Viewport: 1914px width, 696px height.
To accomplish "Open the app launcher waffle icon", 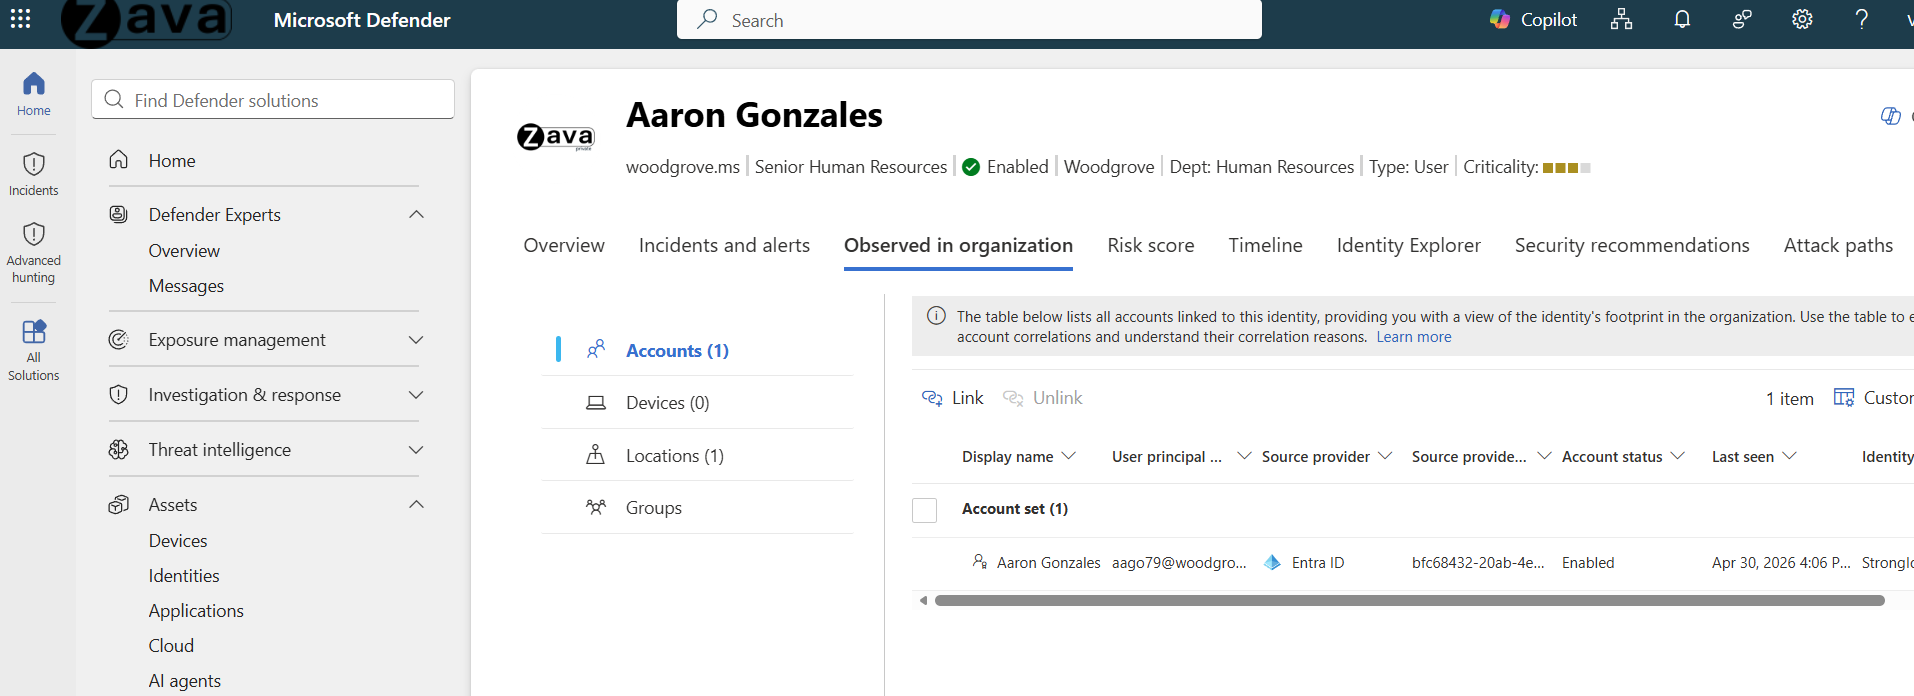I will (x=20, y=19).
